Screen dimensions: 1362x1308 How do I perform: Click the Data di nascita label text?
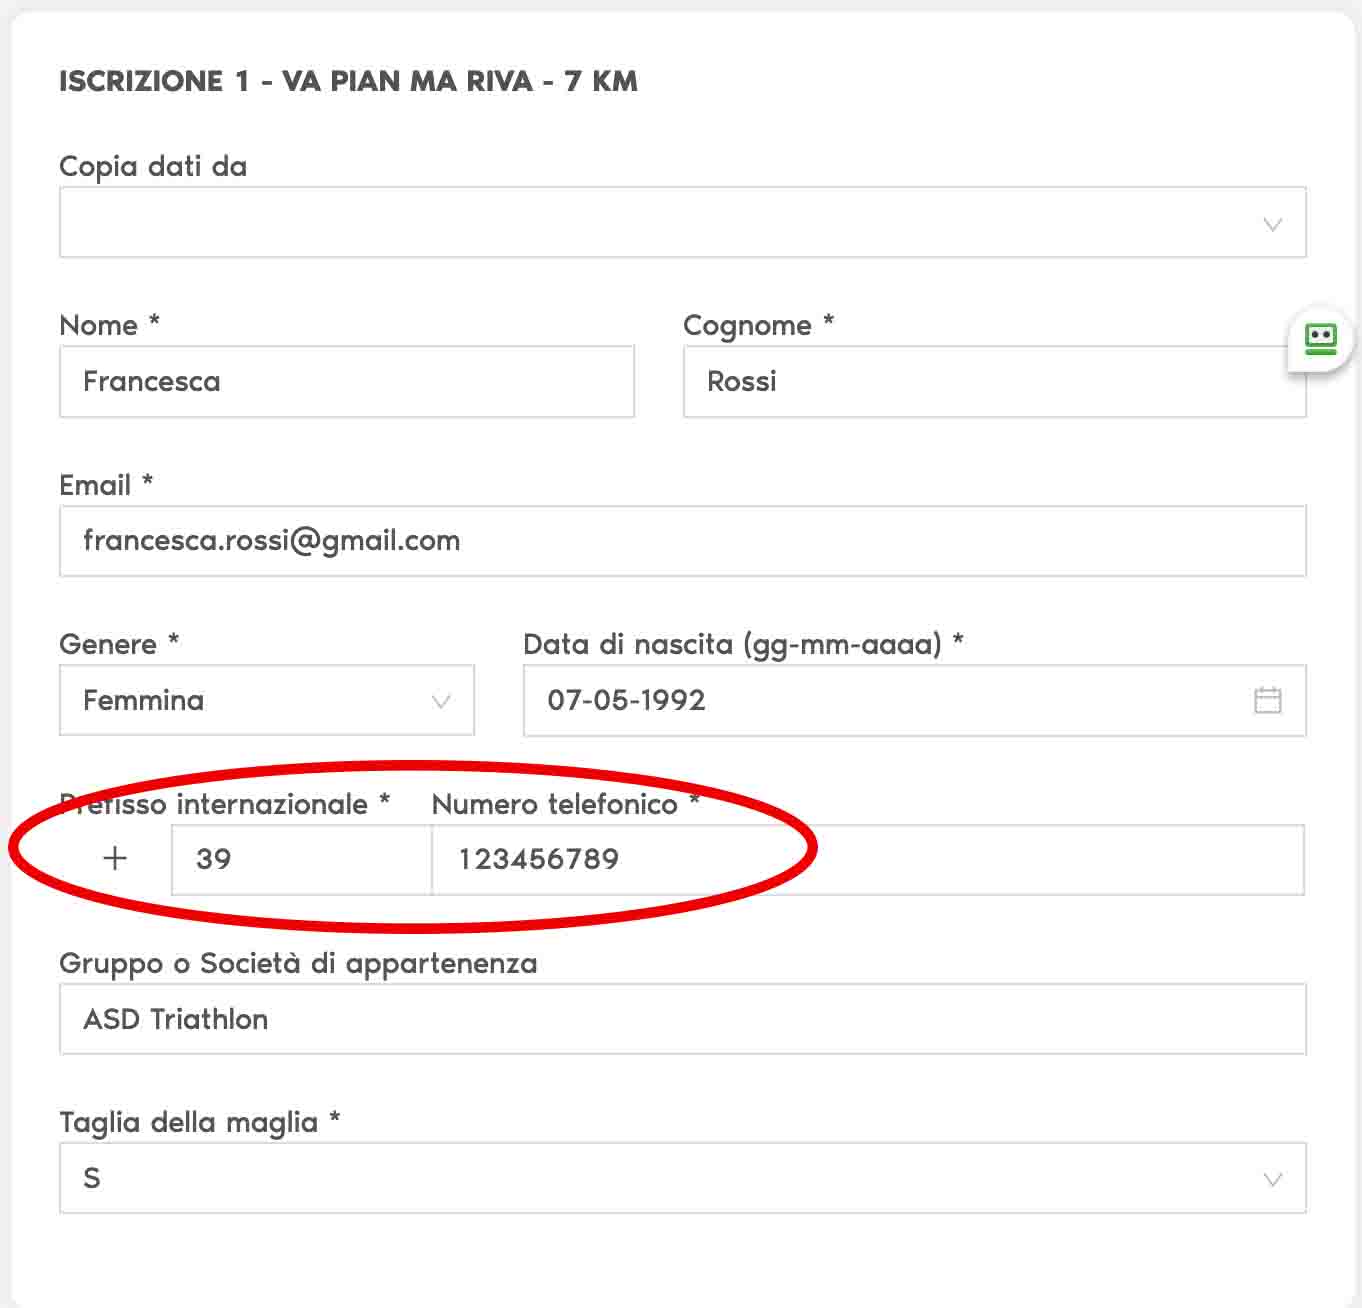(x=732, y=644)
